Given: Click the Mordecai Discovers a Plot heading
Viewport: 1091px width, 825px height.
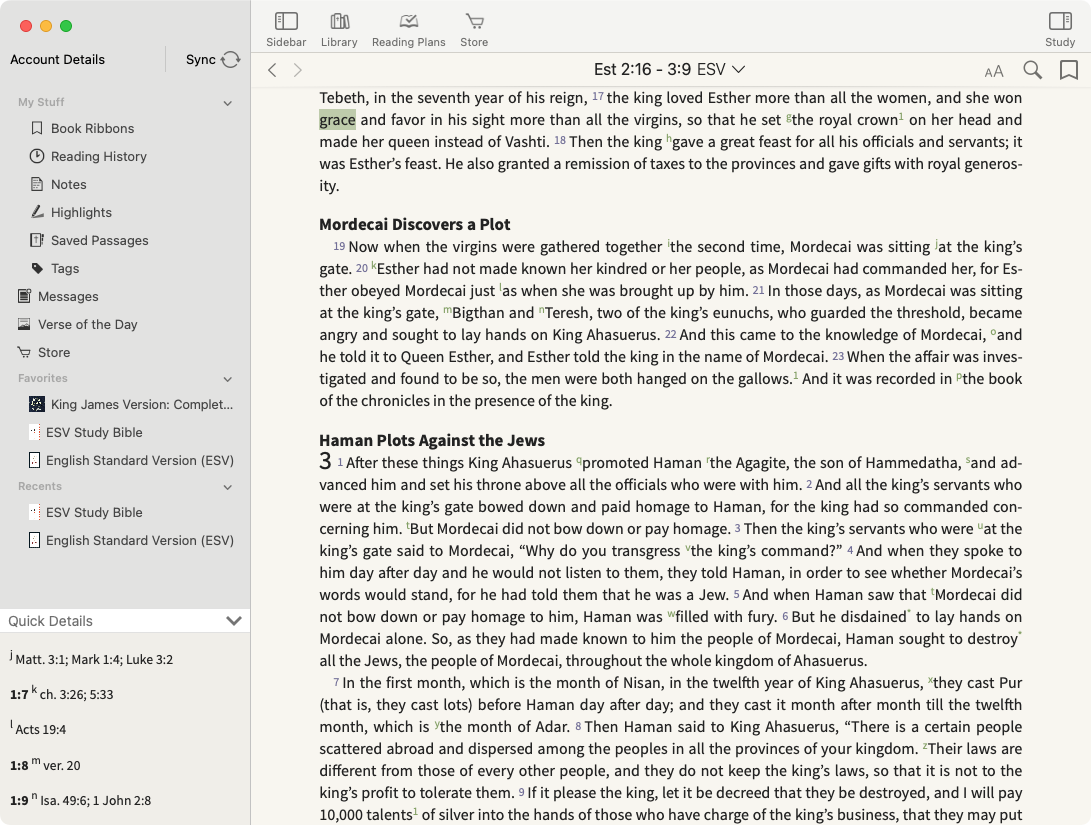Looking at the screenshot, I should pos(415,224).
